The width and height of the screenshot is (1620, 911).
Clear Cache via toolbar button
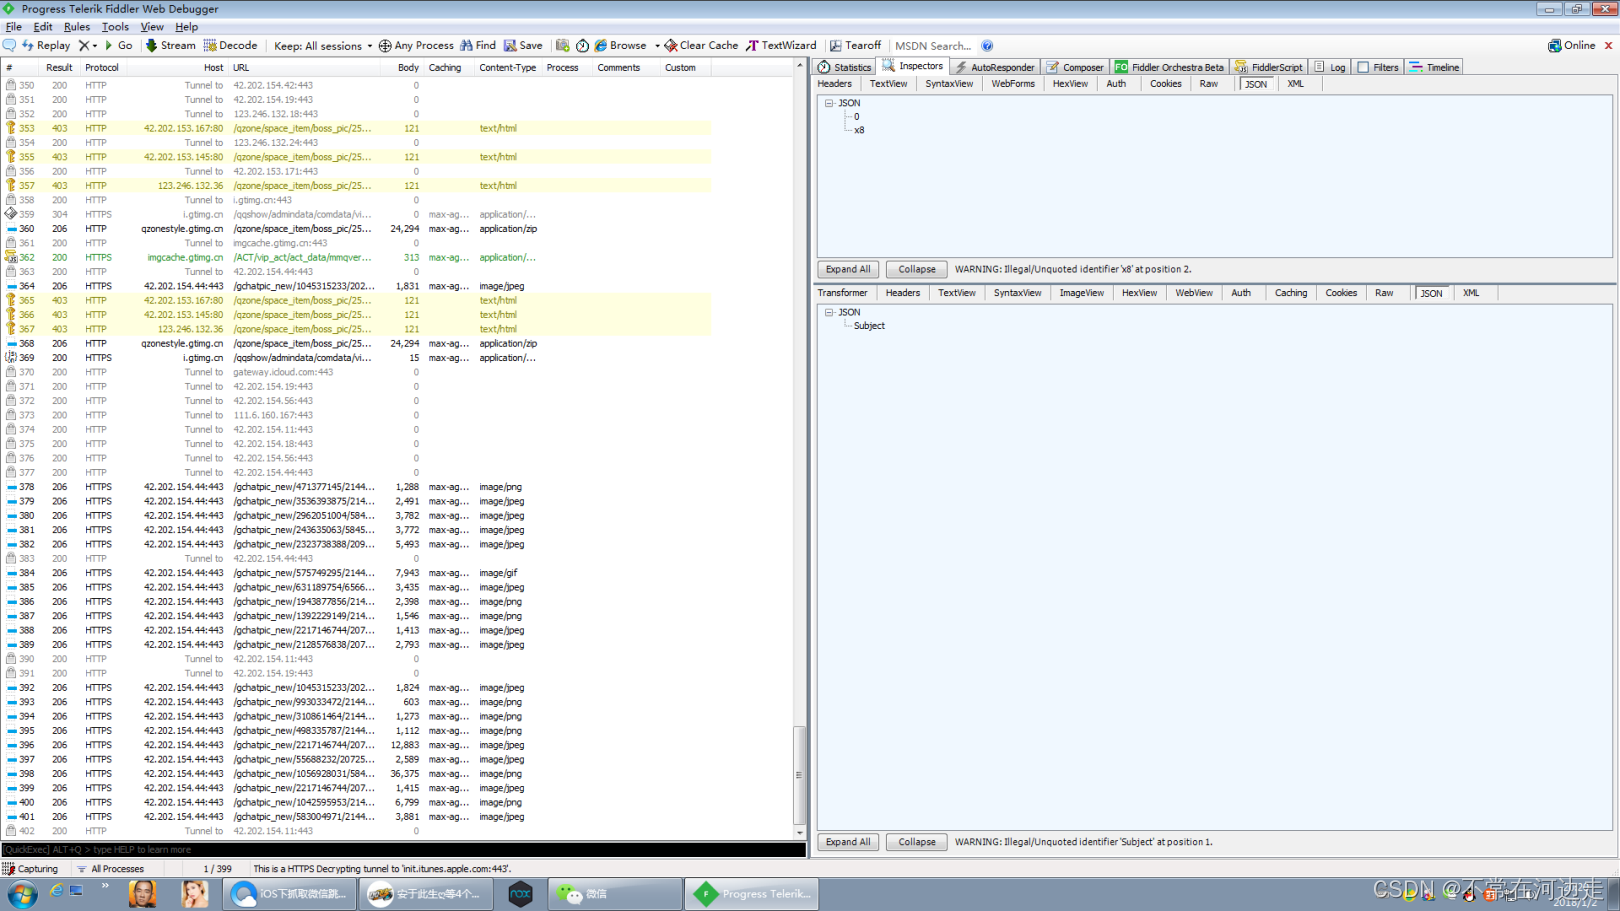point(701,46)
